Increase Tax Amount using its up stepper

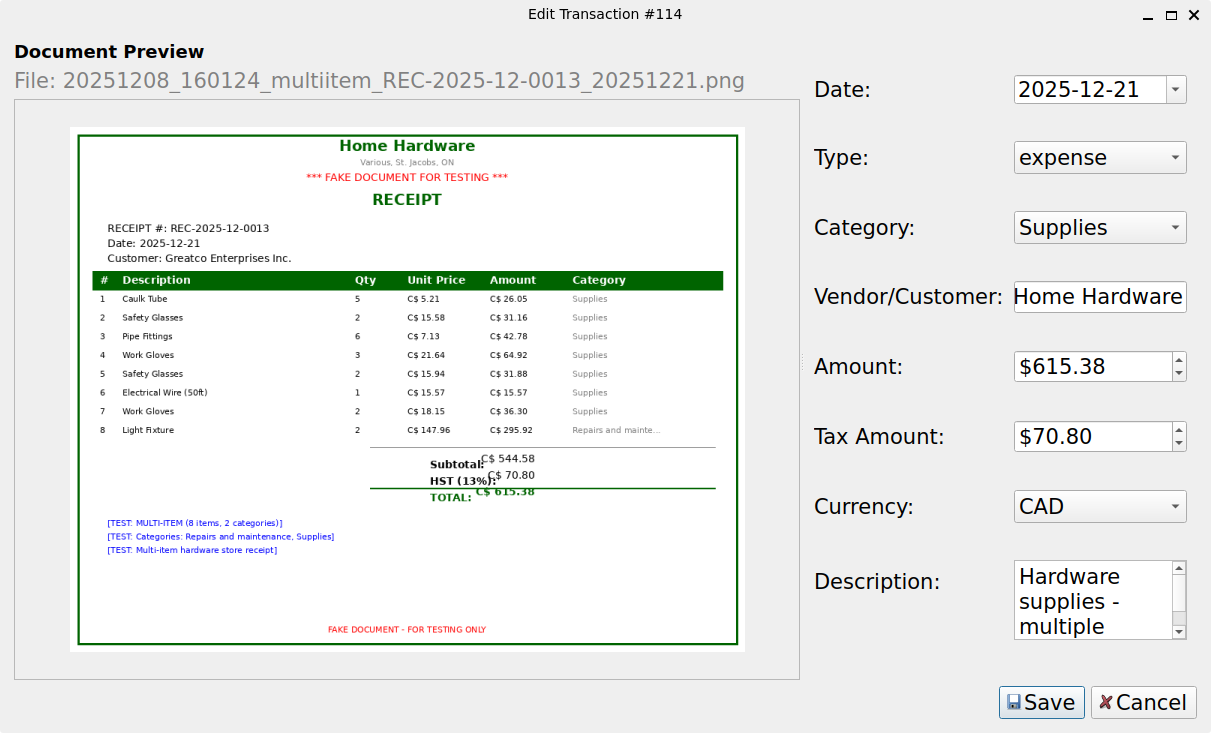tap(1179, 430)
